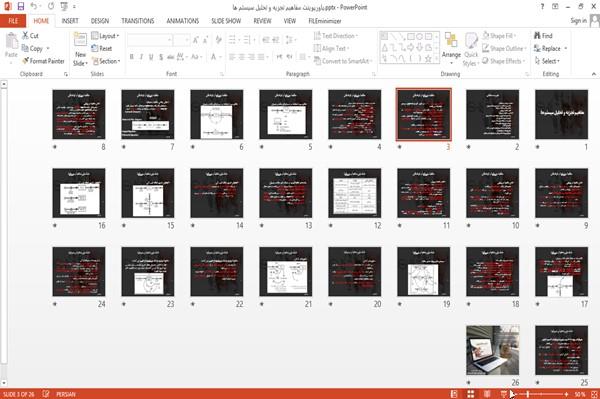This screenshot has width=600, height=399.
Task: Click spell check icon in status bar
Action: 46,394
